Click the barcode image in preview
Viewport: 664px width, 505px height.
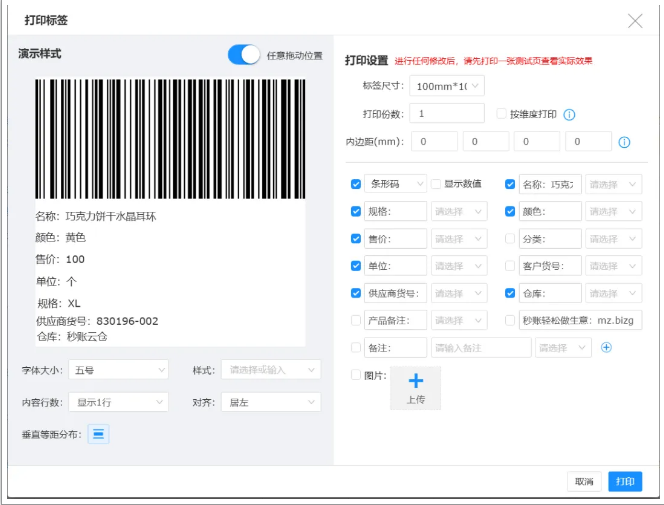(x=170, y=139)
